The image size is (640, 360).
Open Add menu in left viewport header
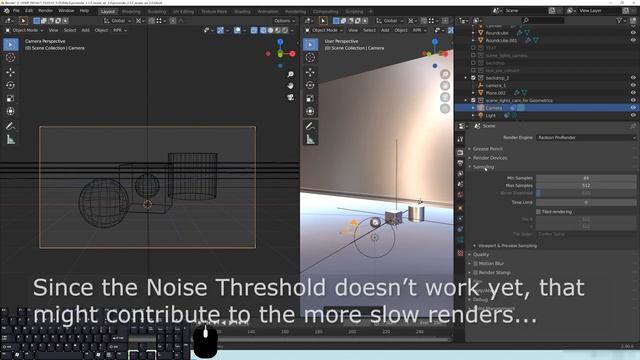pos(85,30)
